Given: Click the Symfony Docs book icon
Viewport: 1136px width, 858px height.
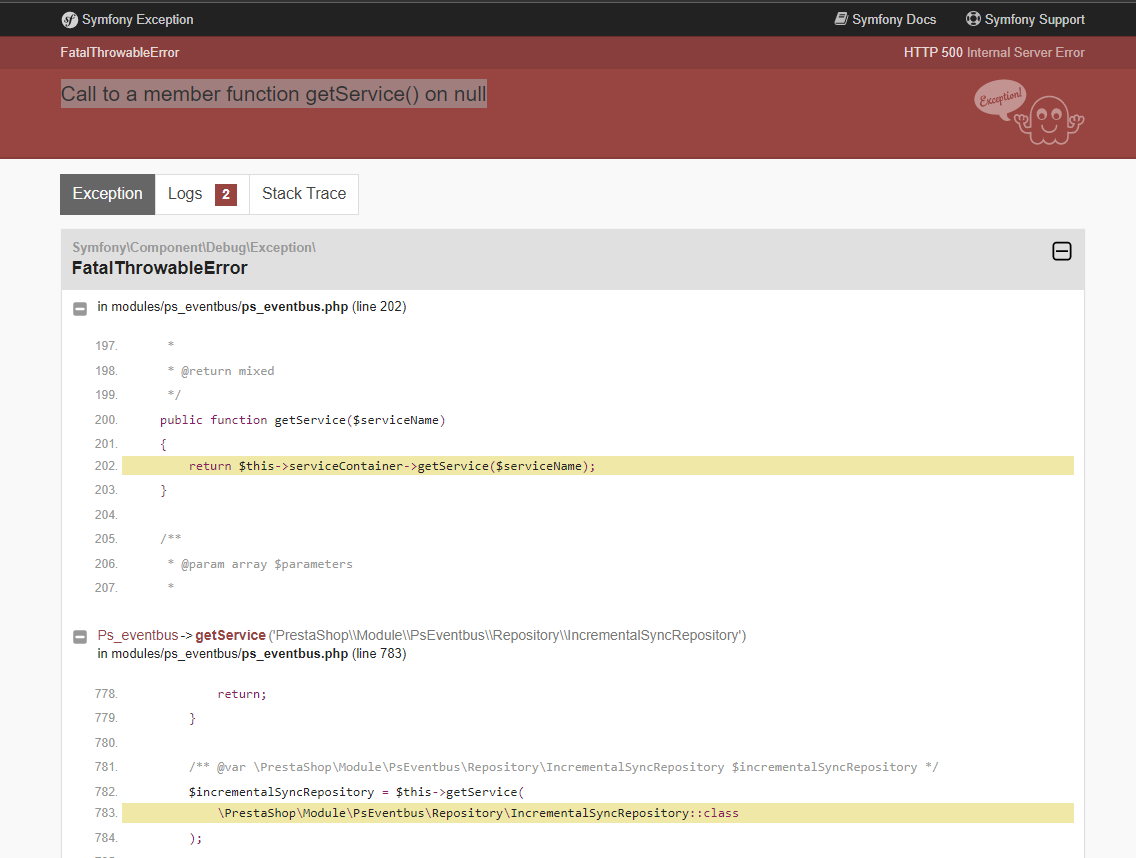Looking at the screenshot, I should (x=841, y=19).
